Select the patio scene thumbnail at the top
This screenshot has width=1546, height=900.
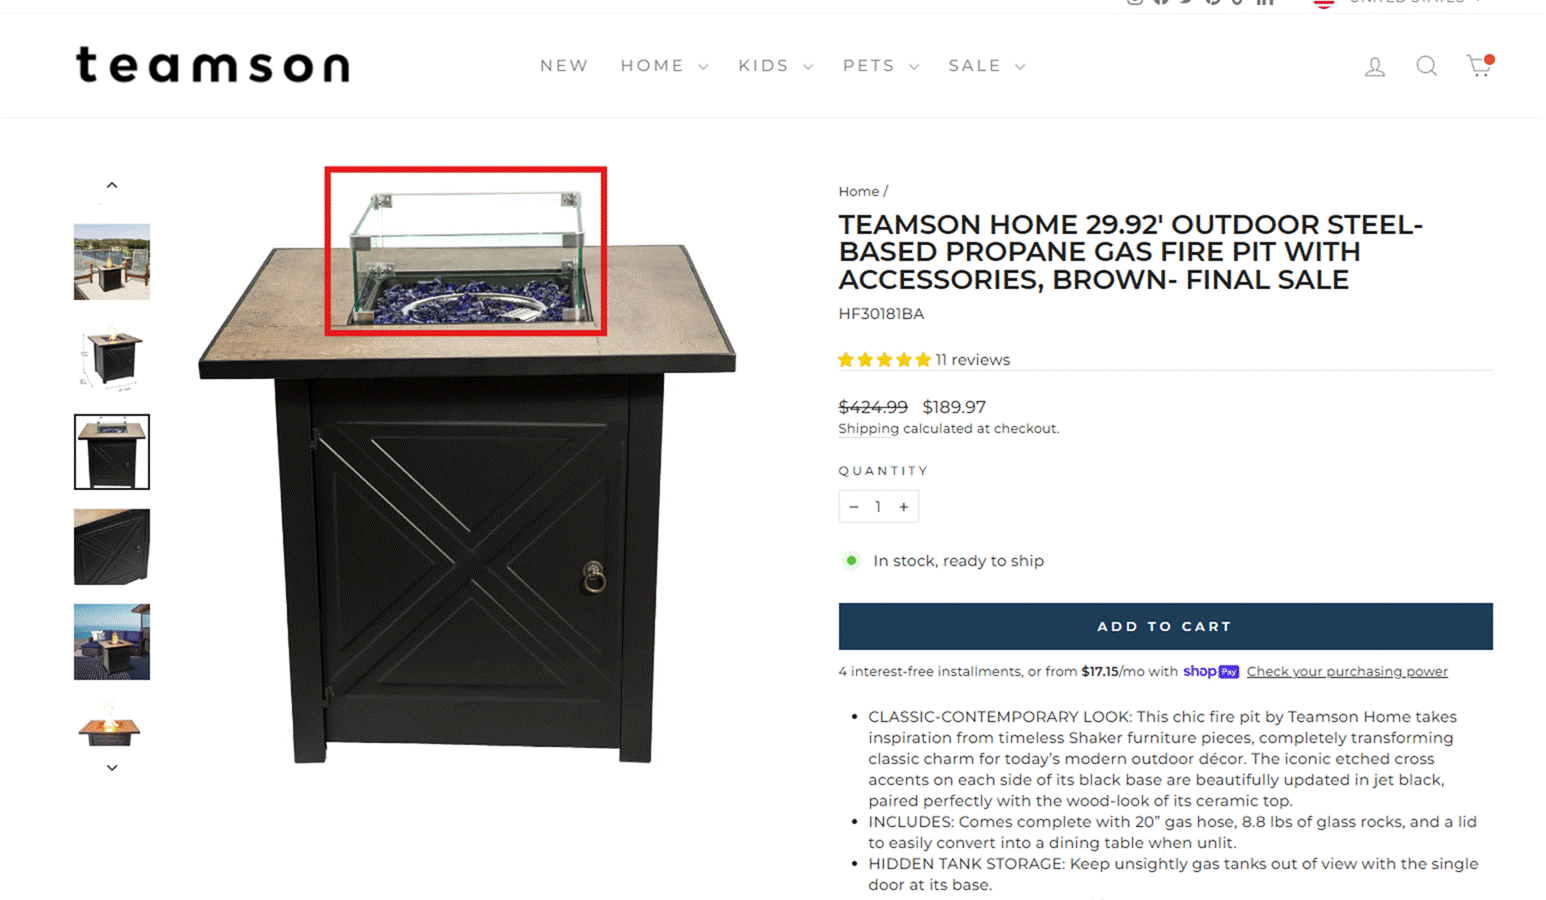click(x=112, y=262)
